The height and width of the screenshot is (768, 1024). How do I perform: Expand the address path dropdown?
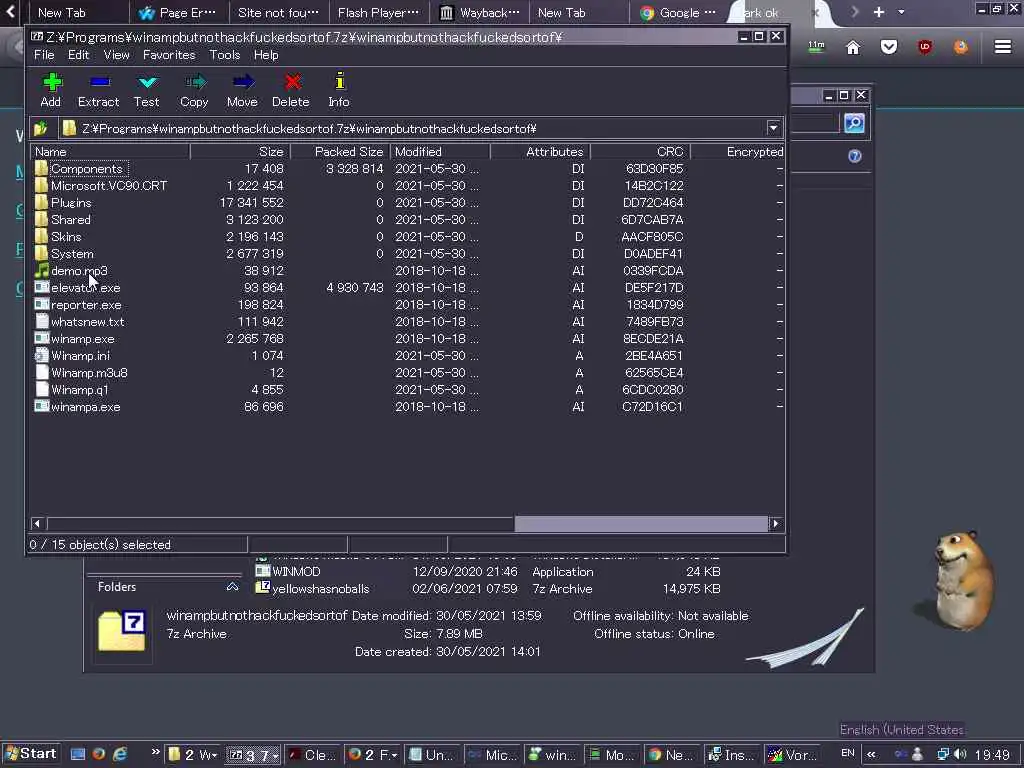coord(773,128)
